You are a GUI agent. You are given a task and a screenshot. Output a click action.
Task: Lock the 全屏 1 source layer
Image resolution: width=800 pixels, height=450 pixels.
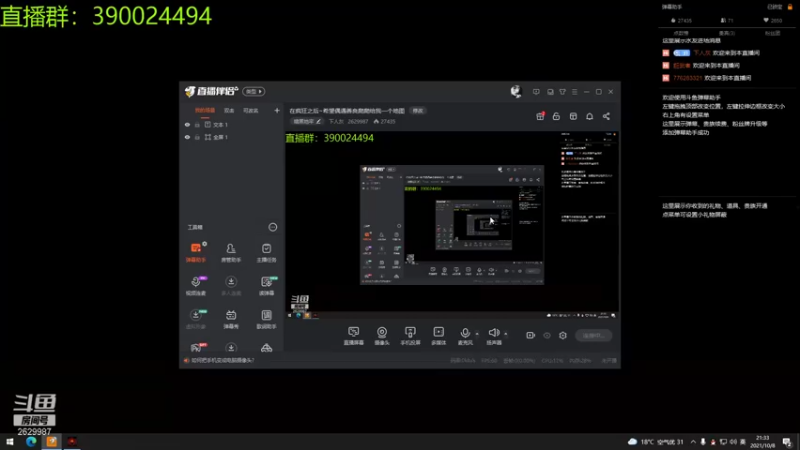click(197, 137)
